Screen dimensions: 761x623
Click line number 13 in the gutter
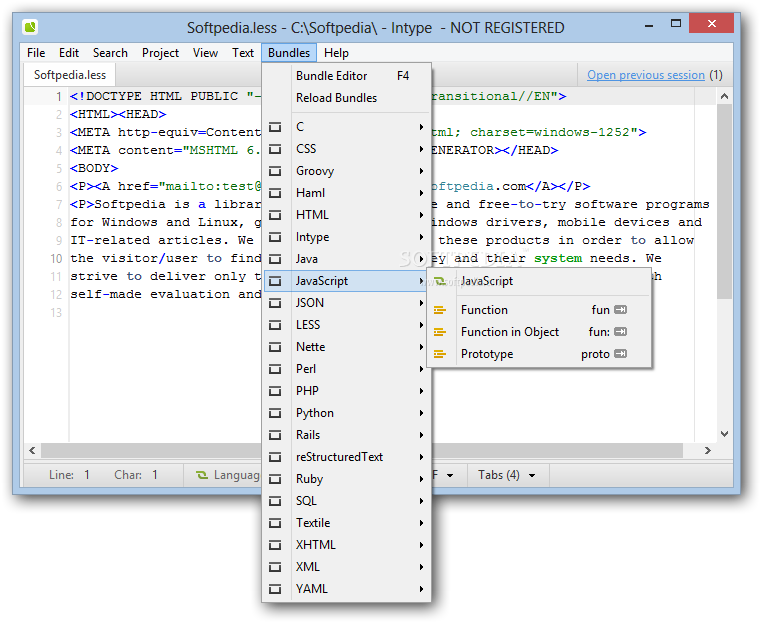[56, 313]
